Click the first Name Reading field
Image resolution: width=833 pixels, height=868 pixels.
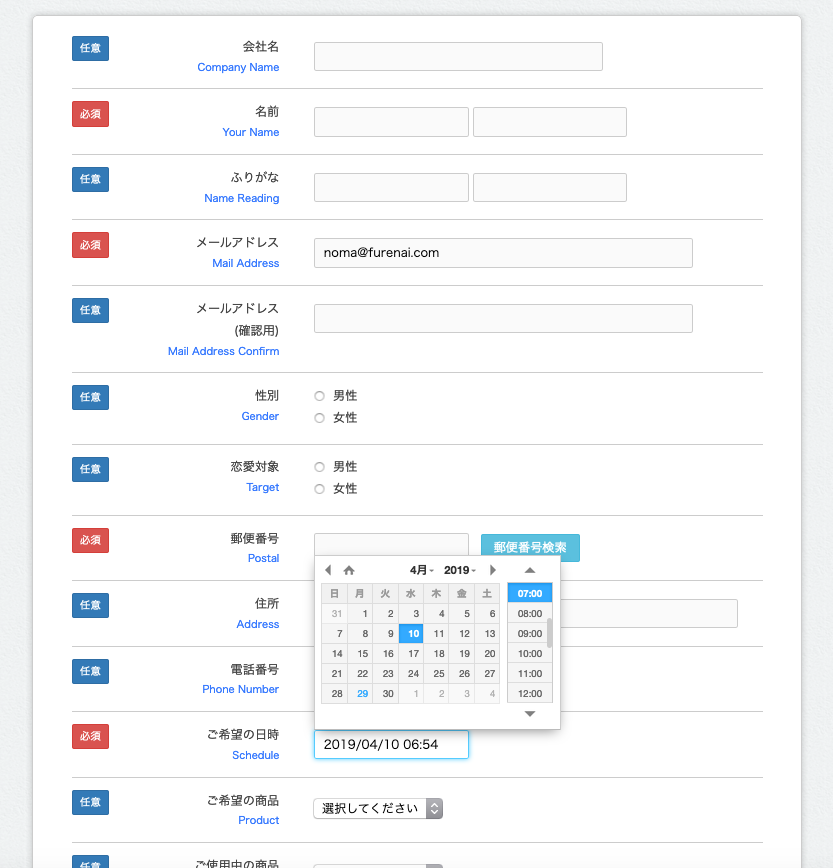pos(391,188)
